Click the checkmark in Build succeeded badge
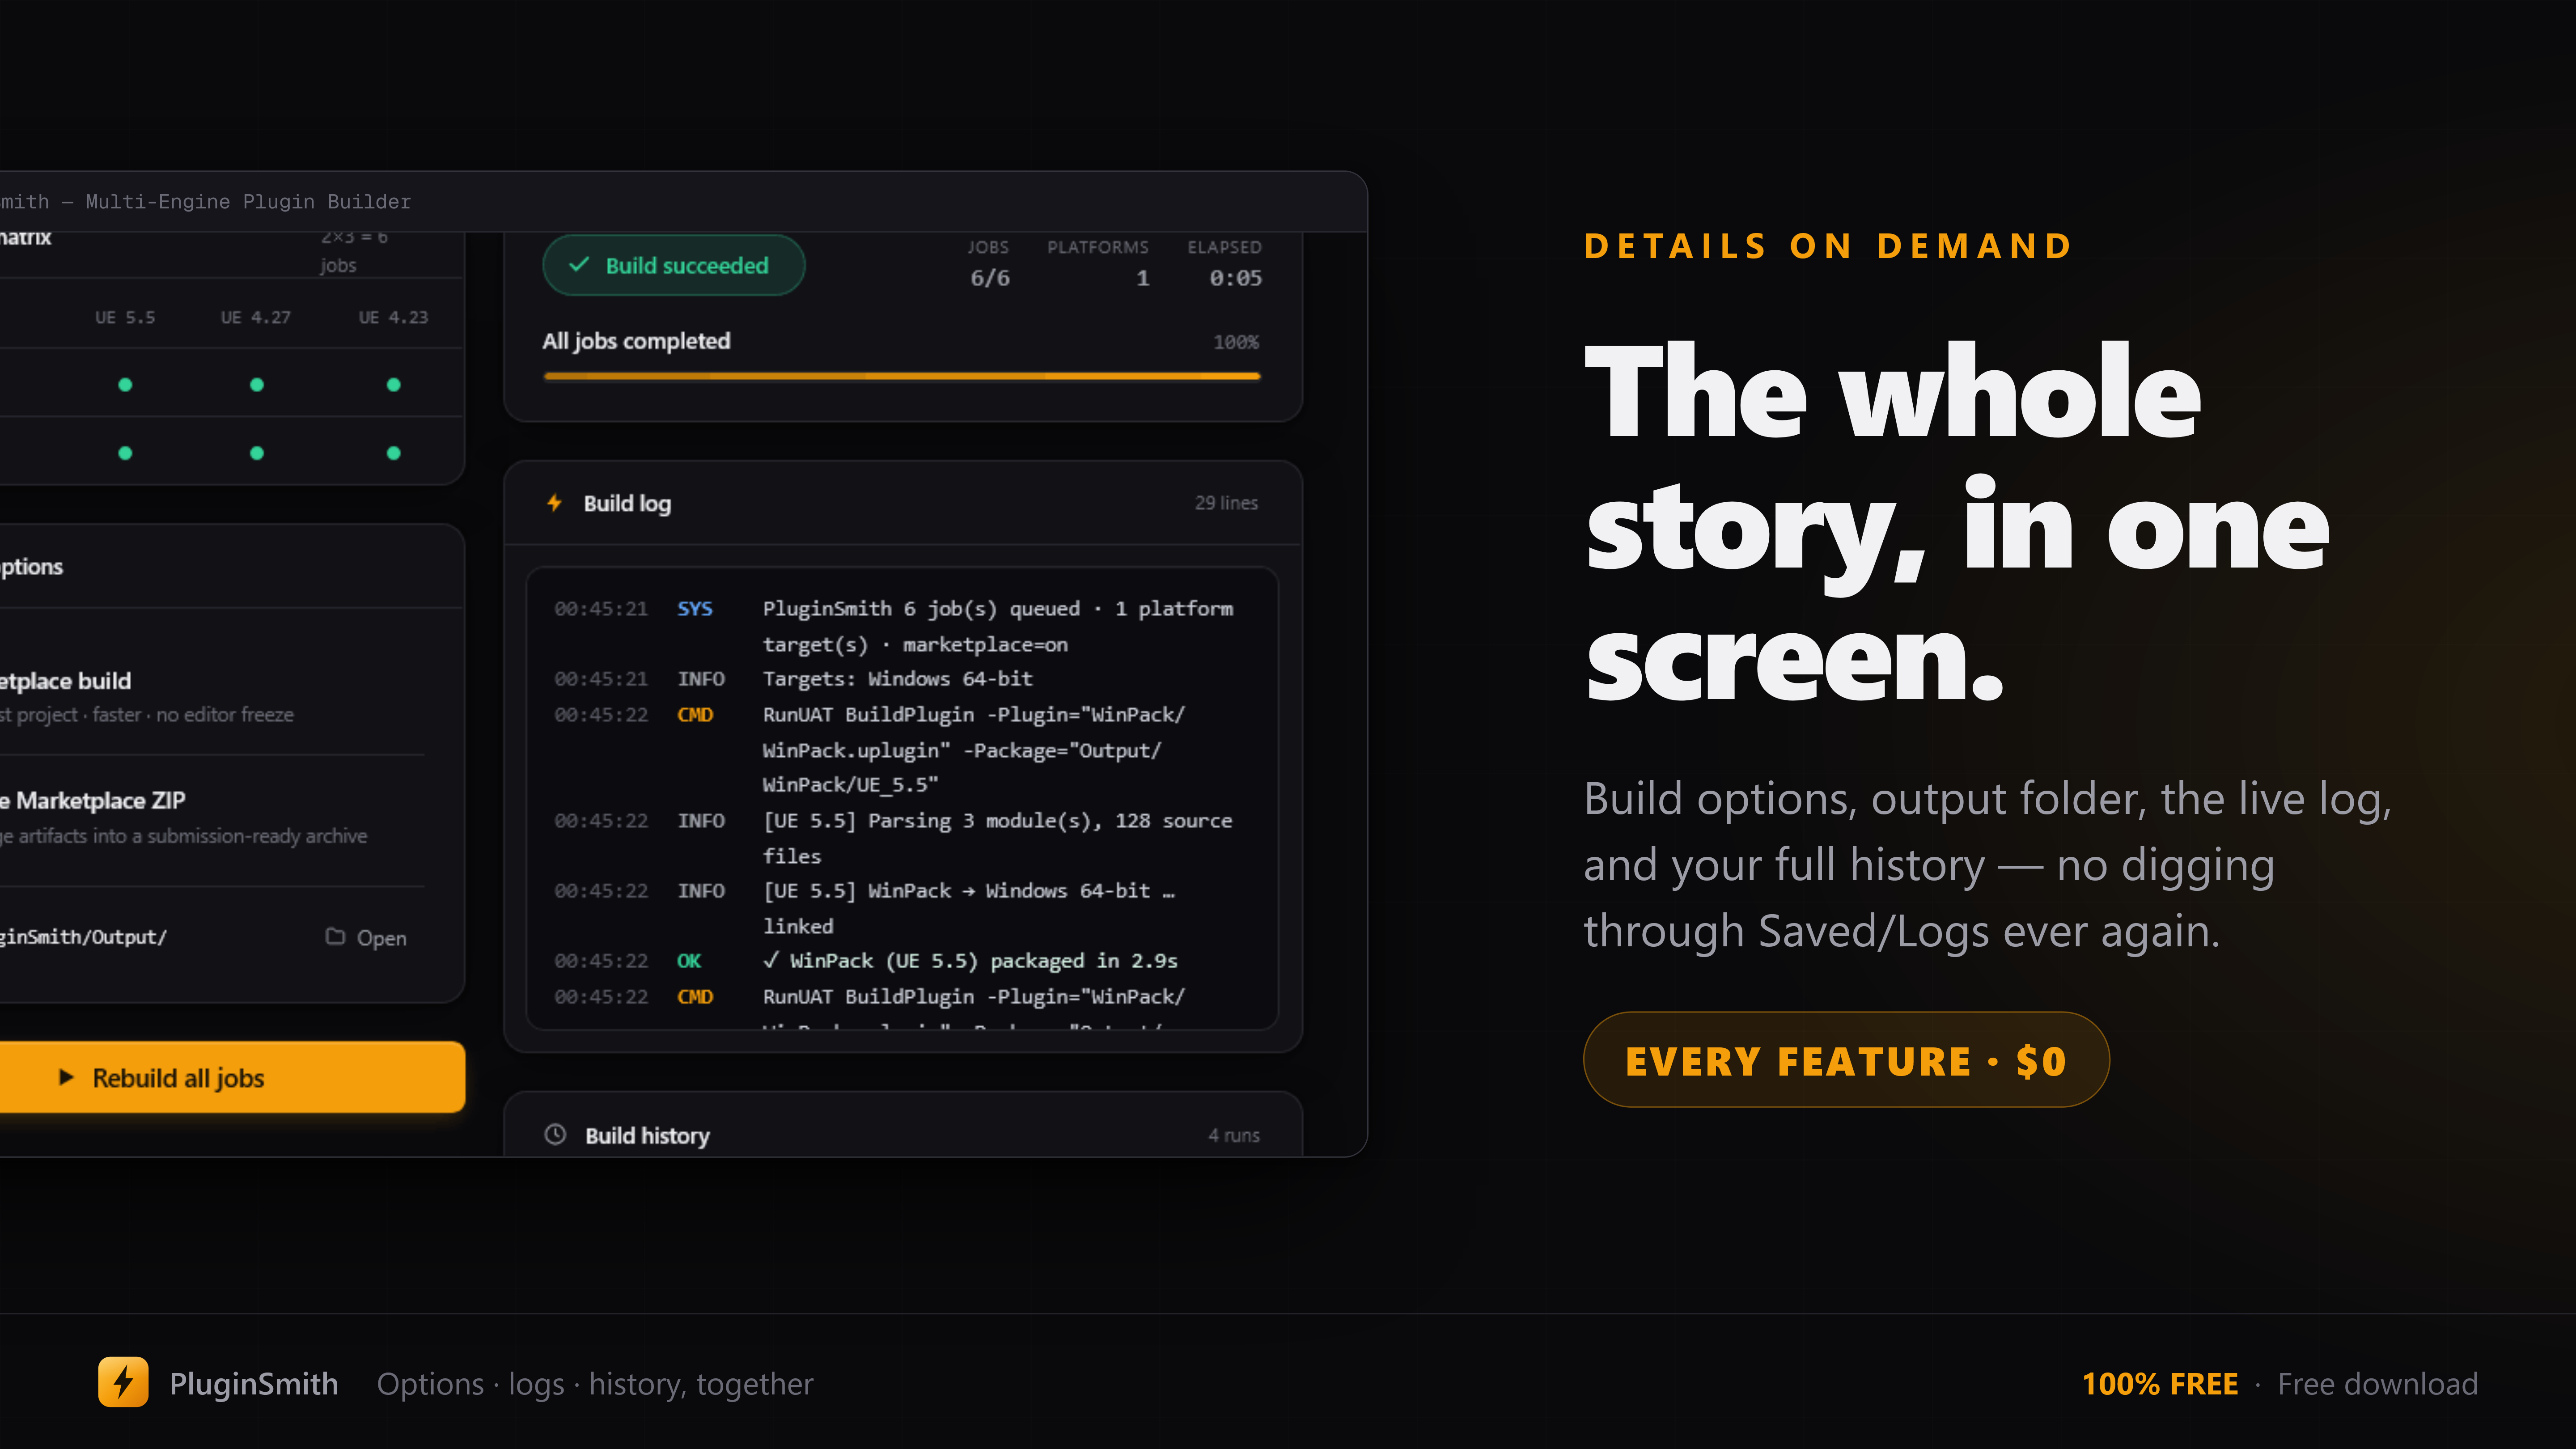The width and height of the screenshot is (2576, 1449). coord(579,265)
